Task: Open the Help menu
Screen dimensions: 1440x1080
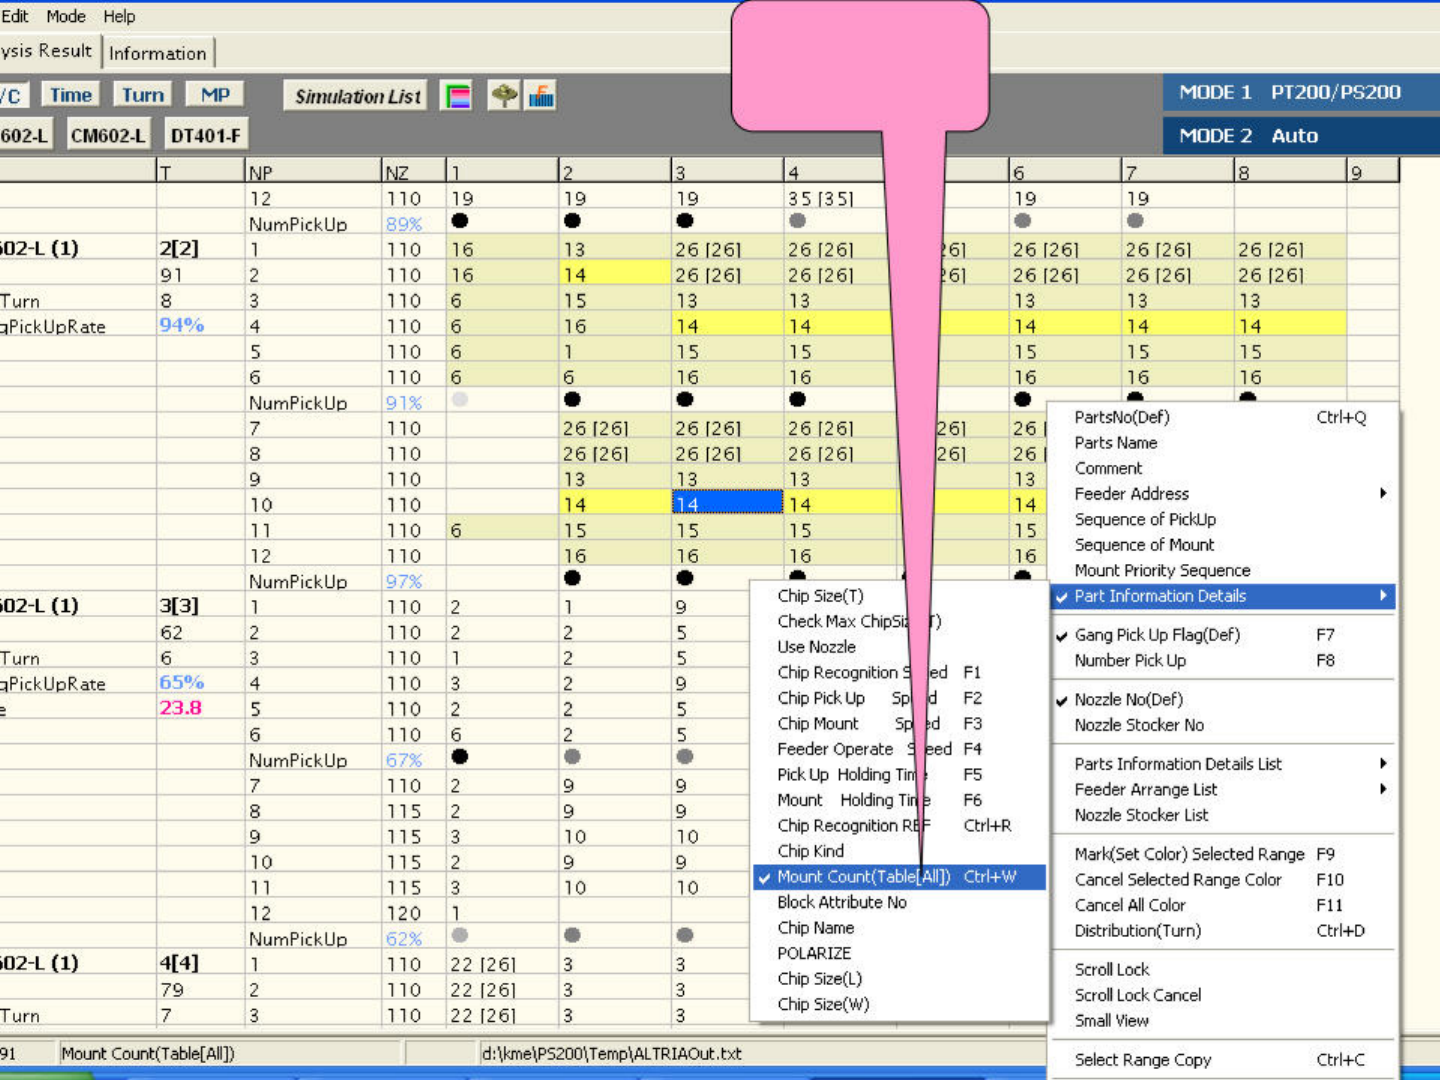Action: click(119, 16)
